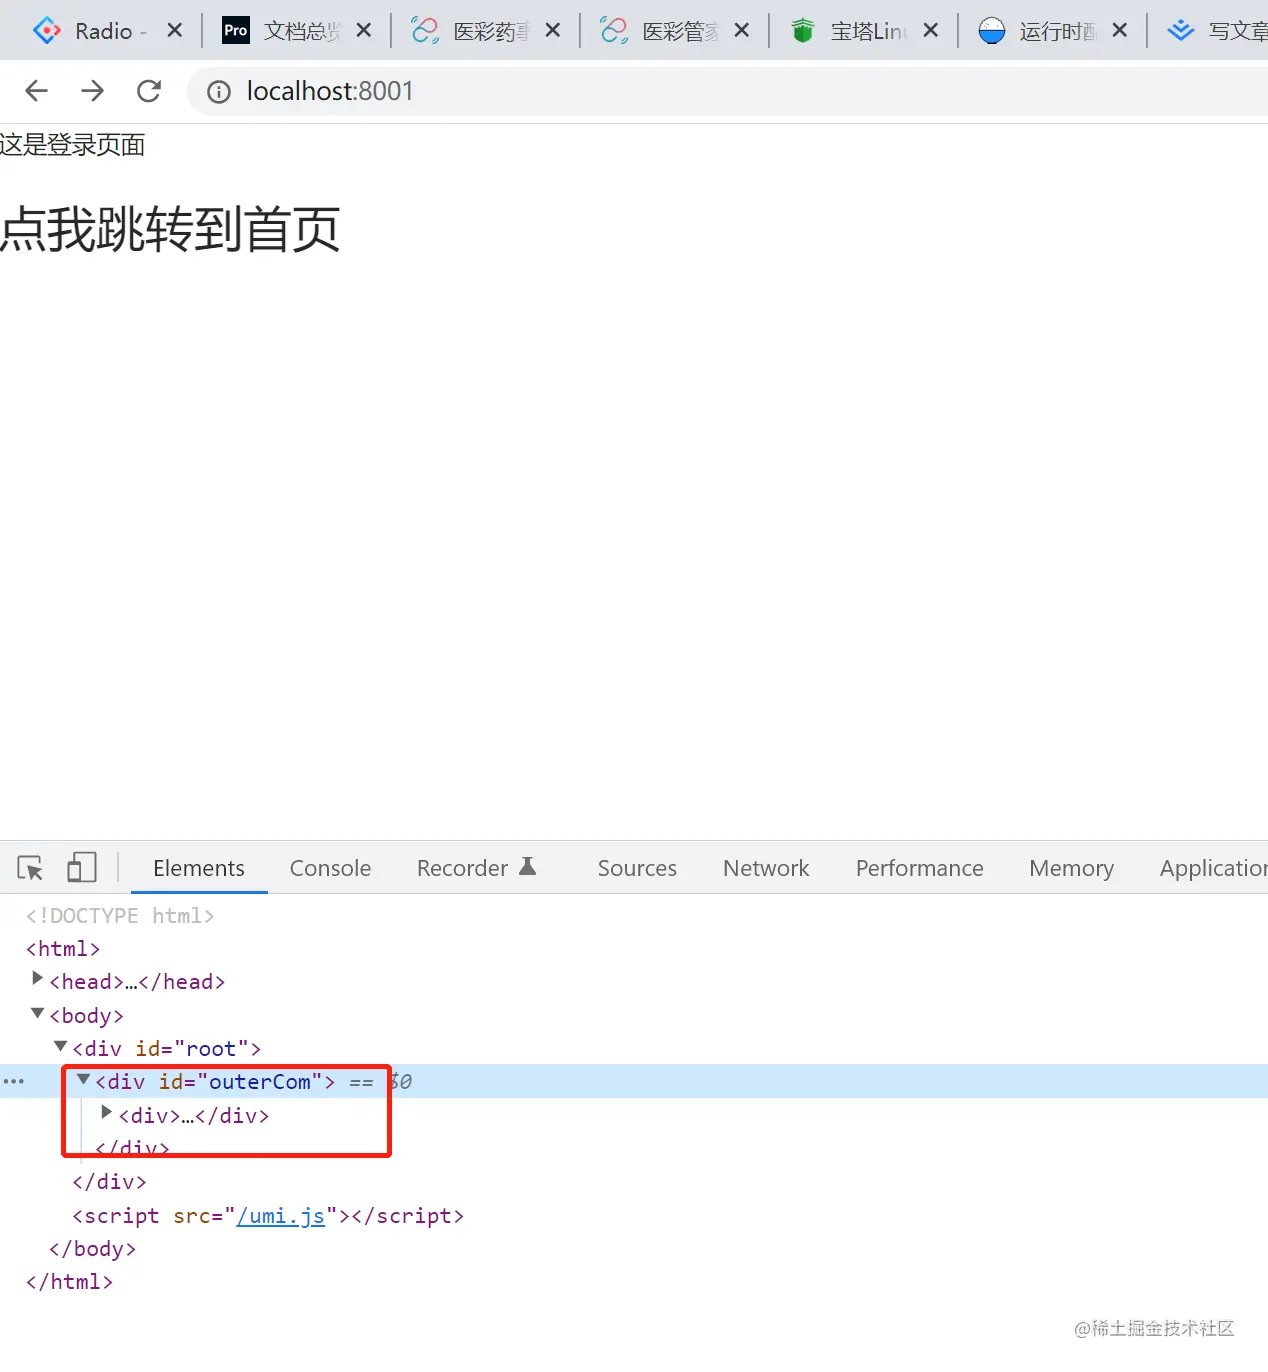
Task: Close the 医彩药 browser tab
Action: (x=553, y=31)
